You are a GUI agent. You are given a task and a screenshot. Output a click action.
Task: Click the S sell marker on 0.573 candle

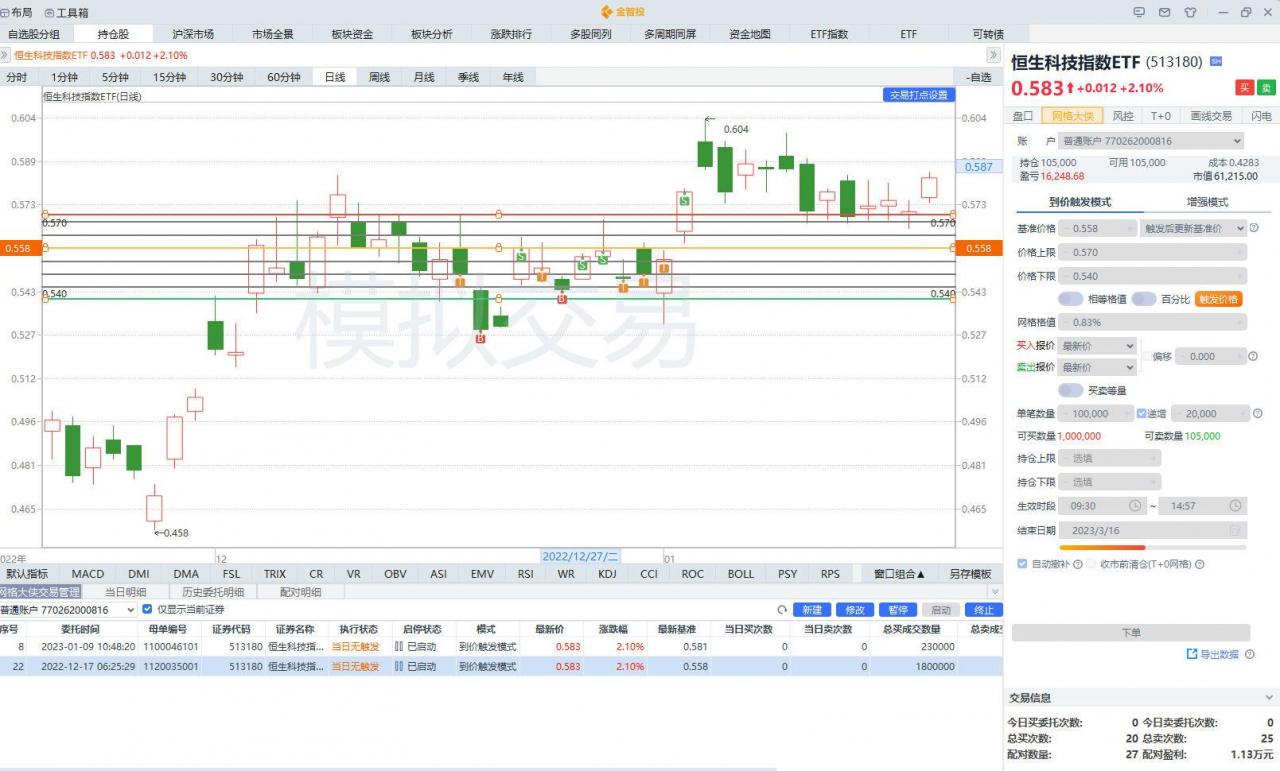pyautogui.click(x=685, y=201)
